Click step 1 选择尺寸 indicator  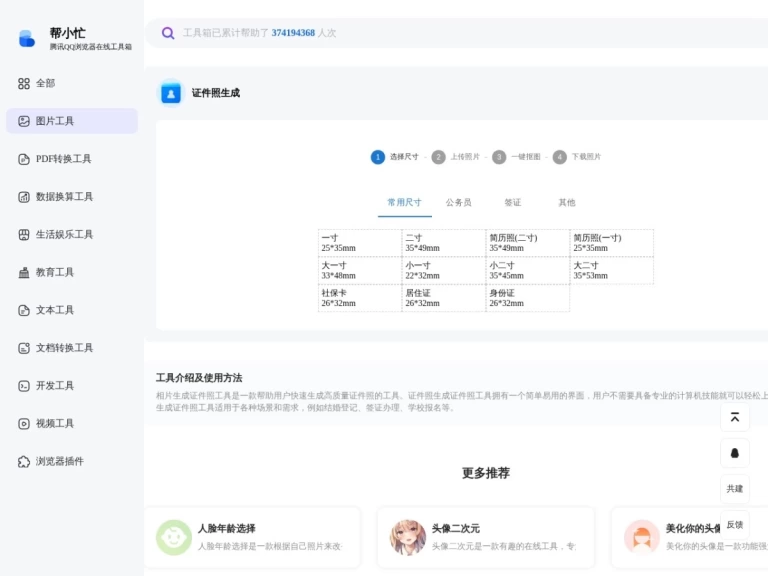coord(395,157)
